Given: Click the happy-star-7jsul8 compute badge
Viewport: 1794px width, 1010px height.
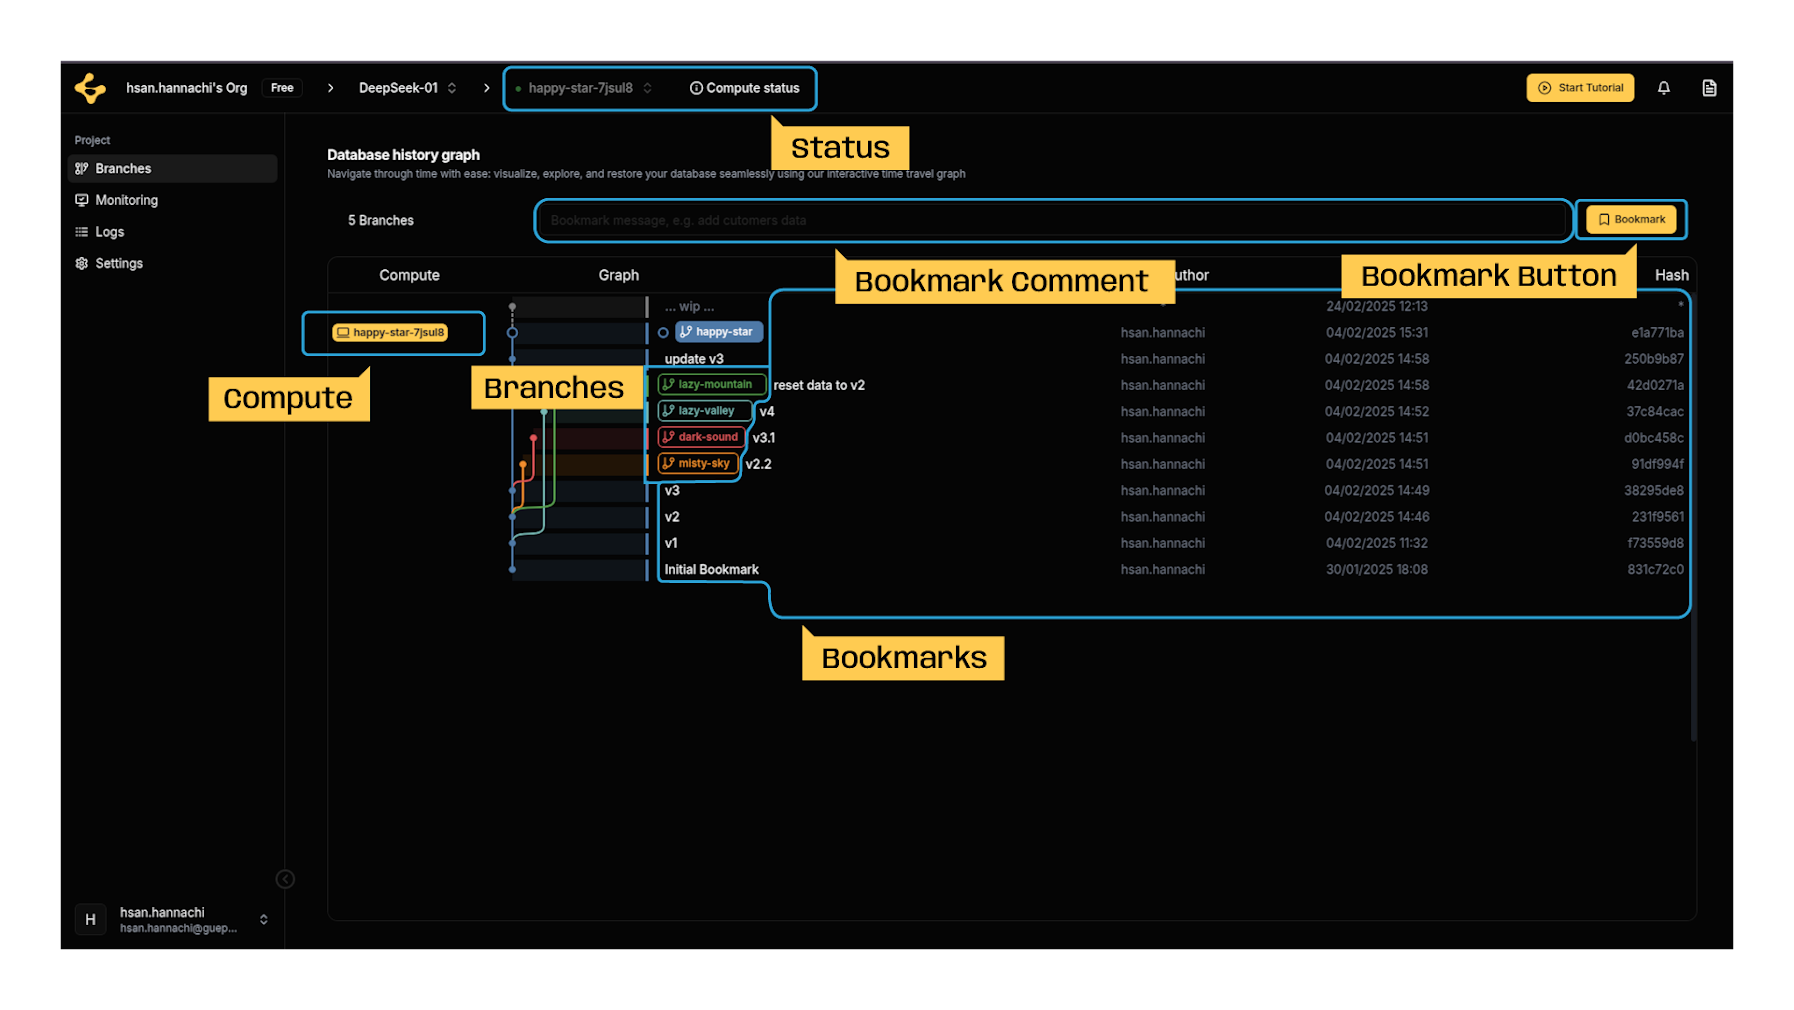Looking at the screenshot, I should click(390, 332).
